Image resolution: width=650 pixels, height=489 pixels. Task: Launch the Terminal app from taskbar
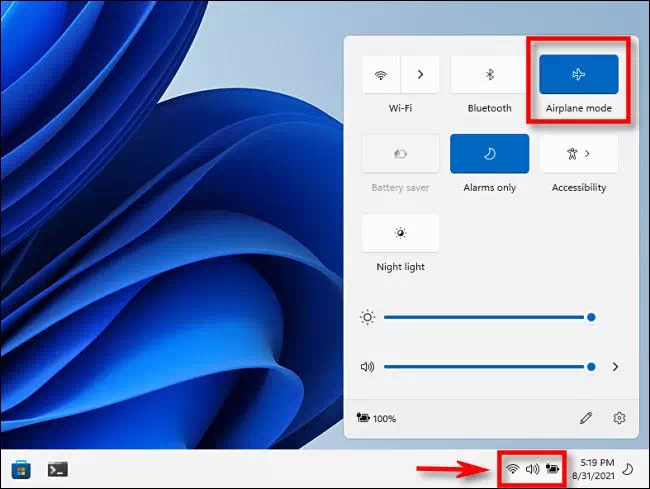58,469
